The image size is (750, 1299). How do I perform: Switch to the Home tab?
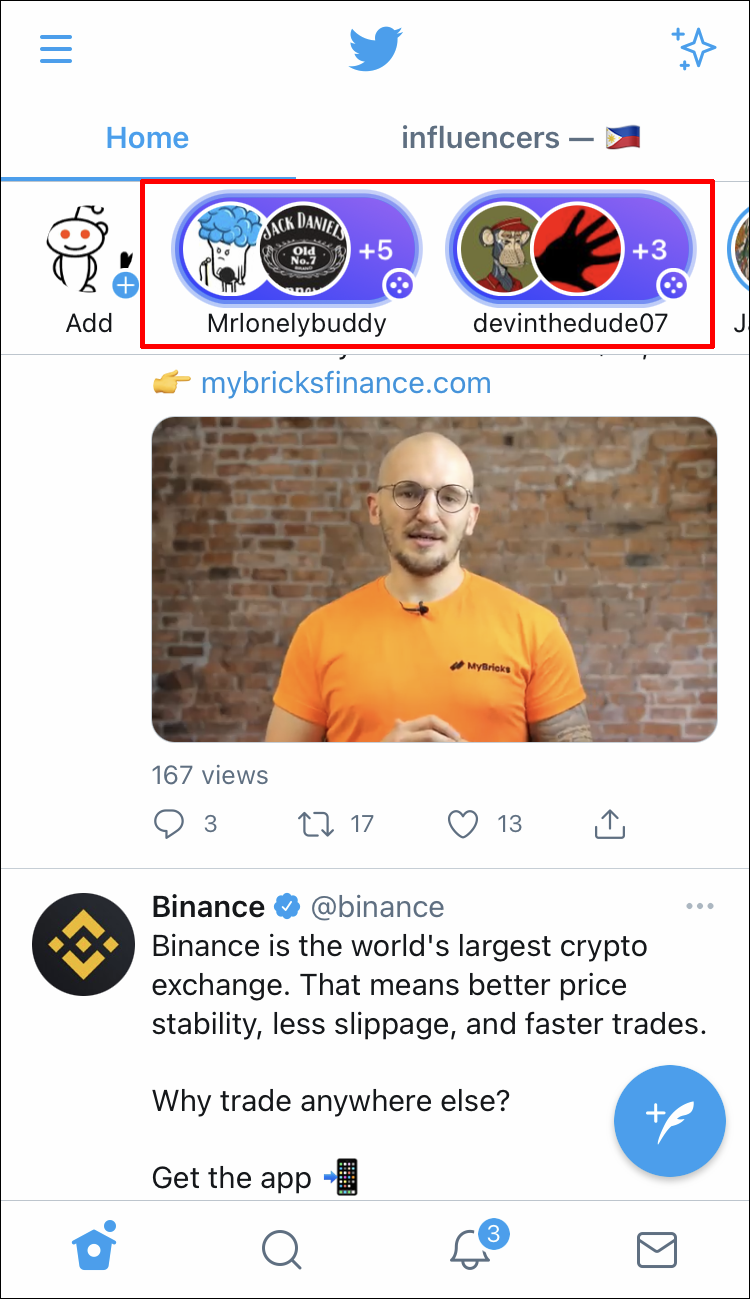click(x=147, y=138)
